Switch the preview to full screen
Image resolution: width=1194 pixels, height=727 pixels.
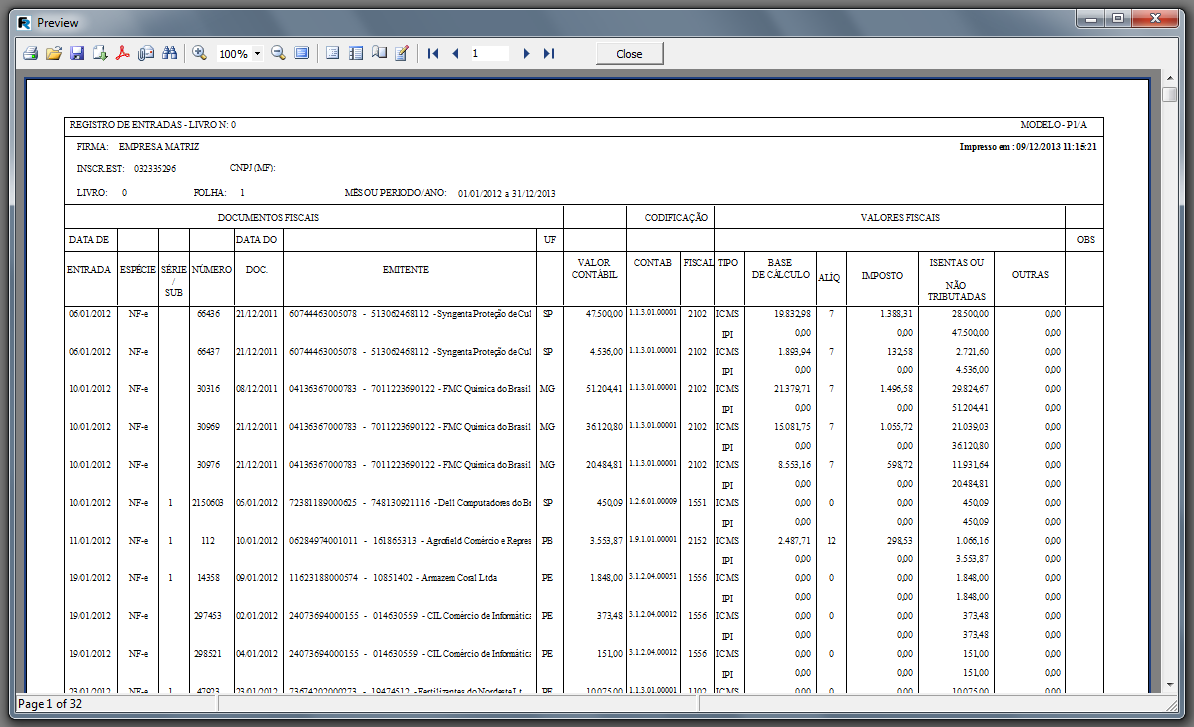[302, 53]
